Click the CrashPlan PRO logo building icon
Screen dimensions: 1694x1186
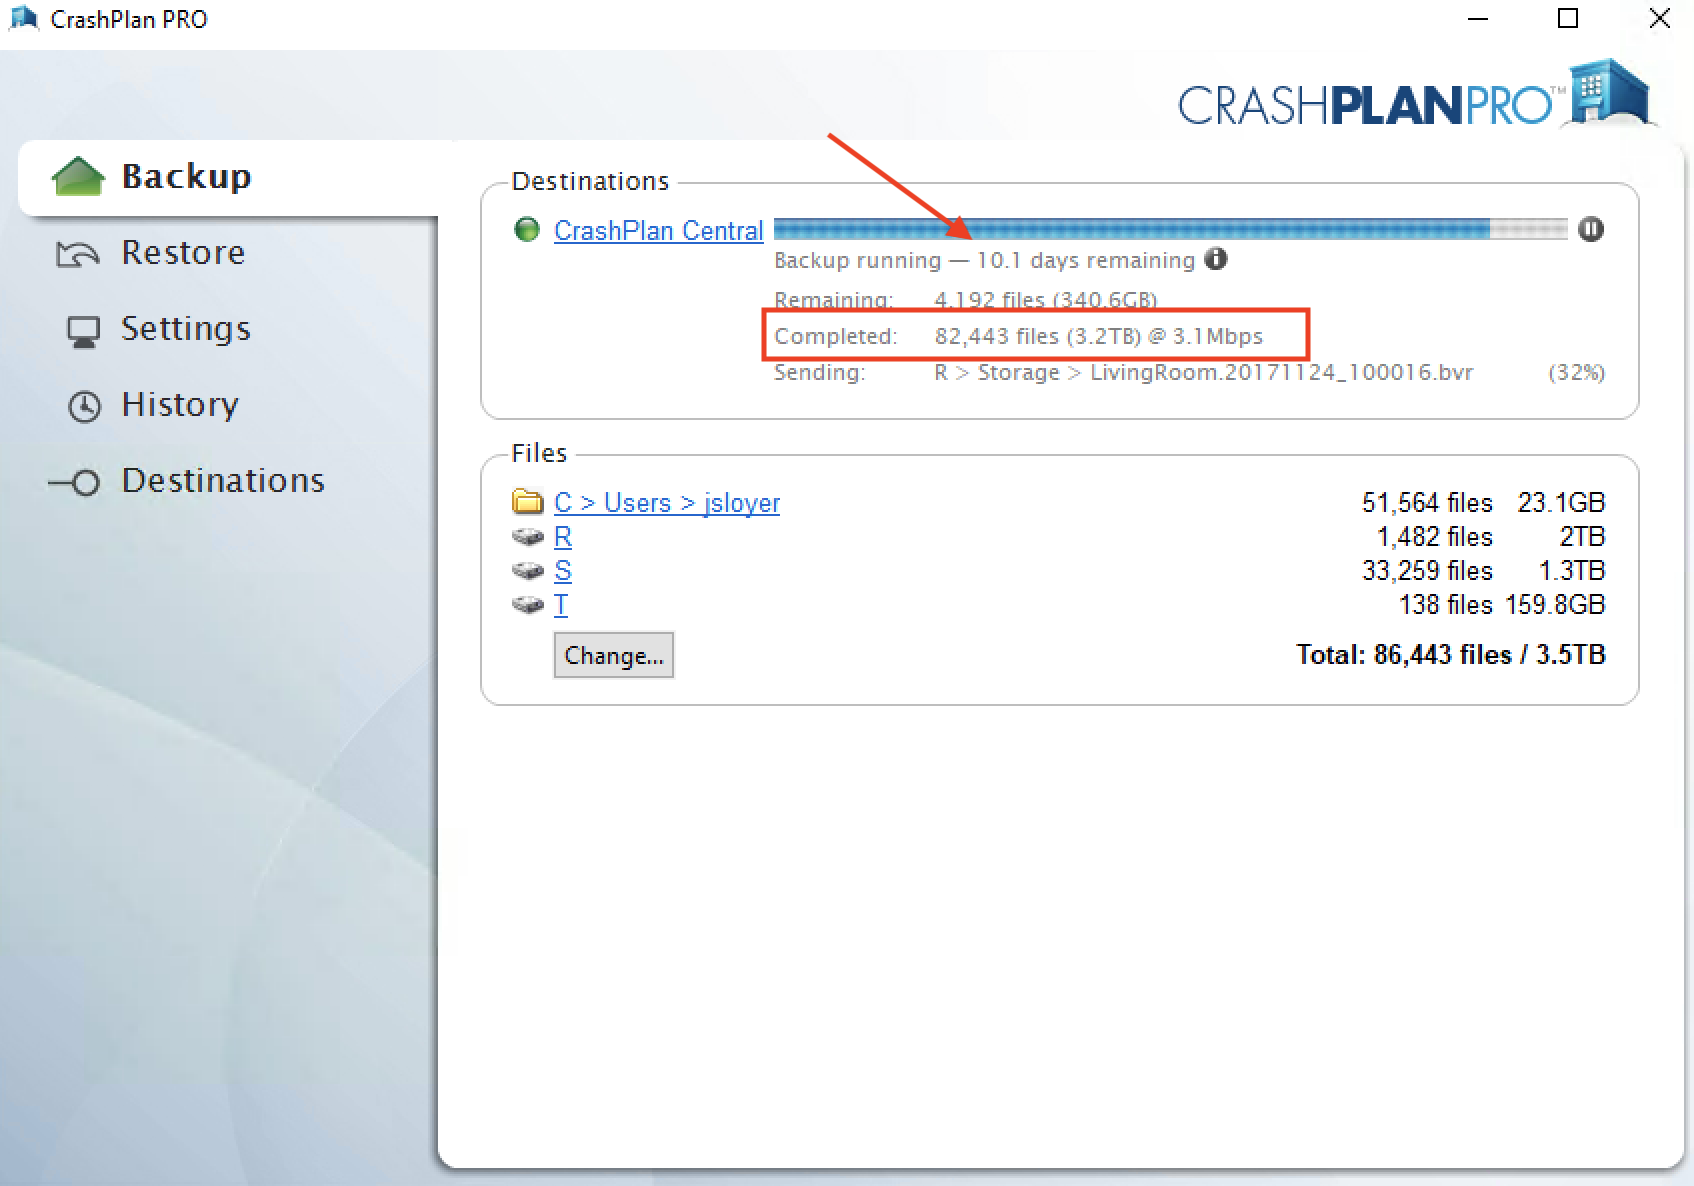click(x=1609, y=92)
